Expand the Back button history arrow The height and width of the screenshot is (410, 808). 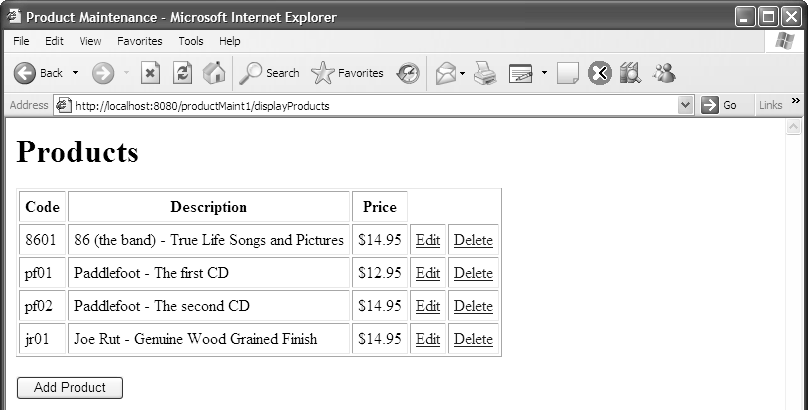(x=75, y=73)
